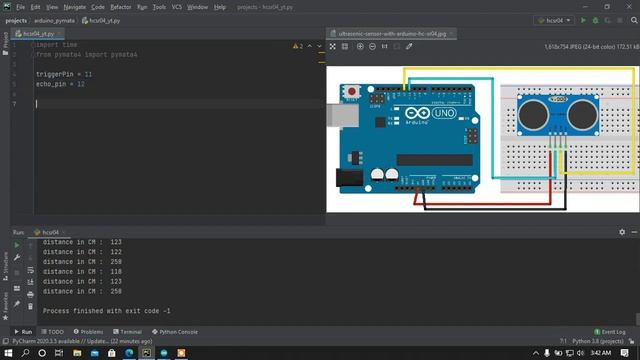Open the Python Console tool window
This screenshot has width=640, height=360.
pyautogui.click(x=175, y=332)
